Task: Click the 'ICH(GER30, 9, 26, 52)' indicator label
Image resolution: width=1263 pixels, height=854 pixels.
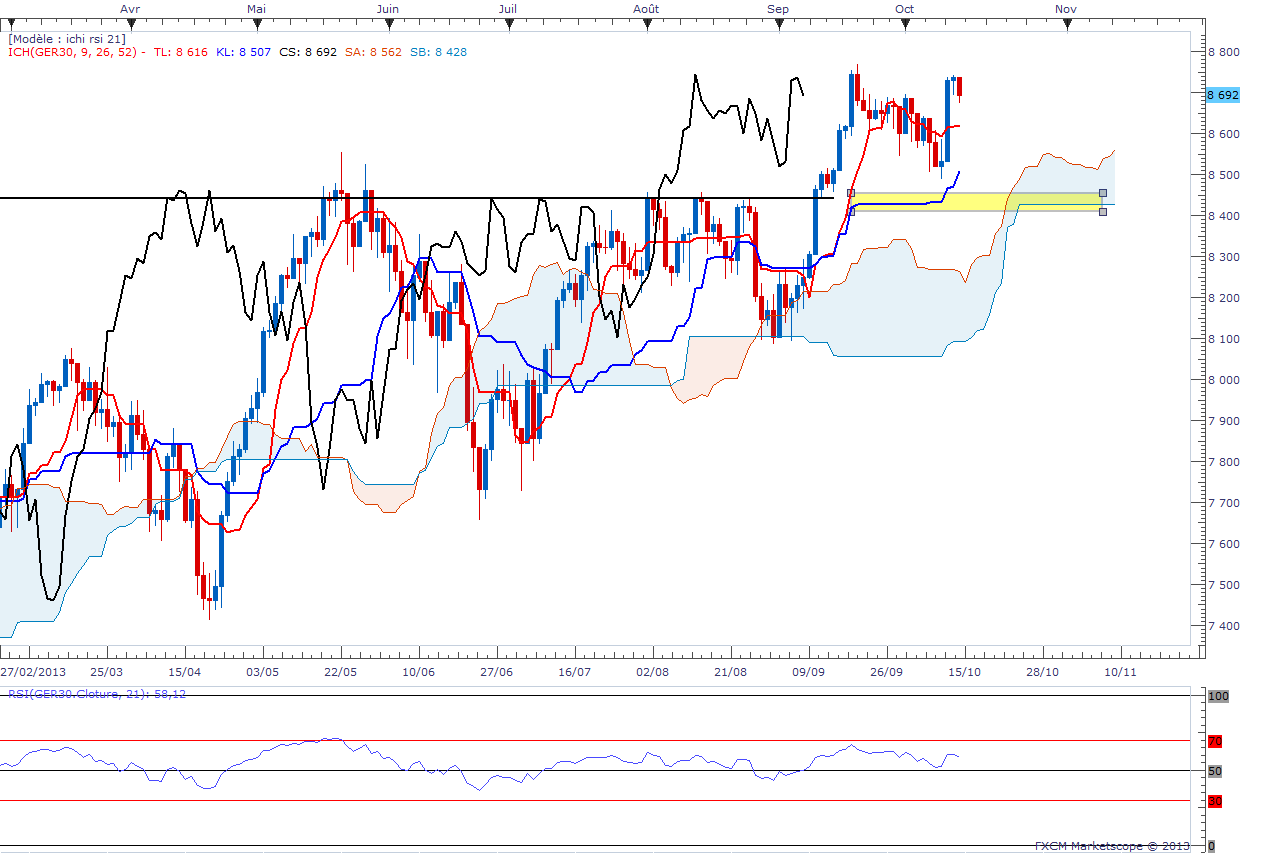Action: 73,52
